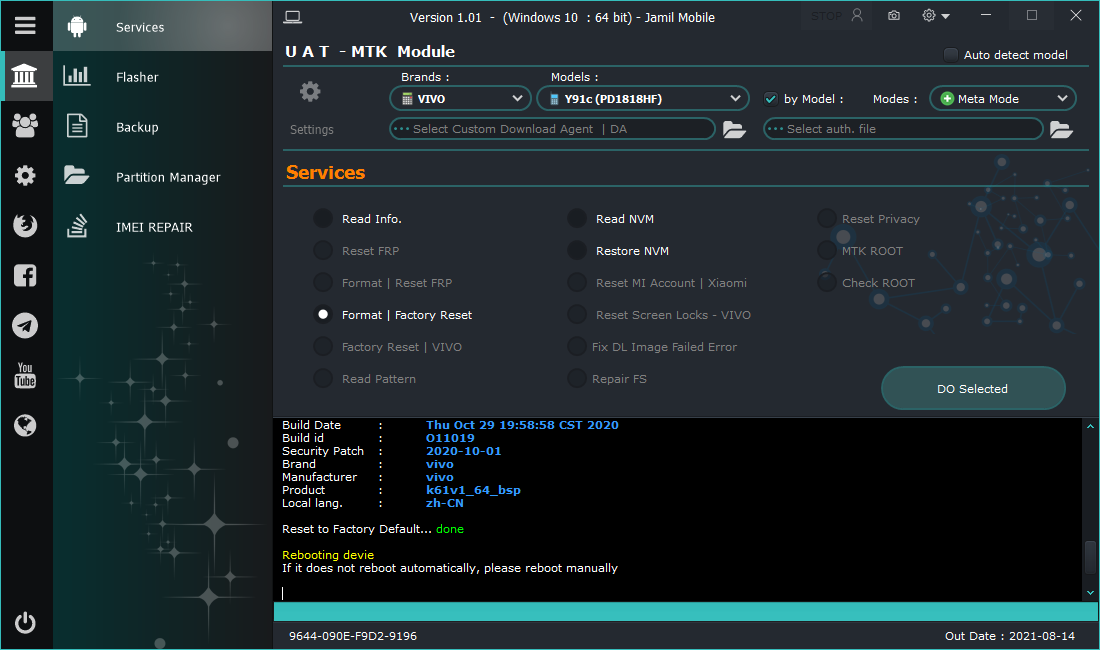1100x650 pixels.
Task: Click the log scrollbar down arrow
Action: [1090, 593]
